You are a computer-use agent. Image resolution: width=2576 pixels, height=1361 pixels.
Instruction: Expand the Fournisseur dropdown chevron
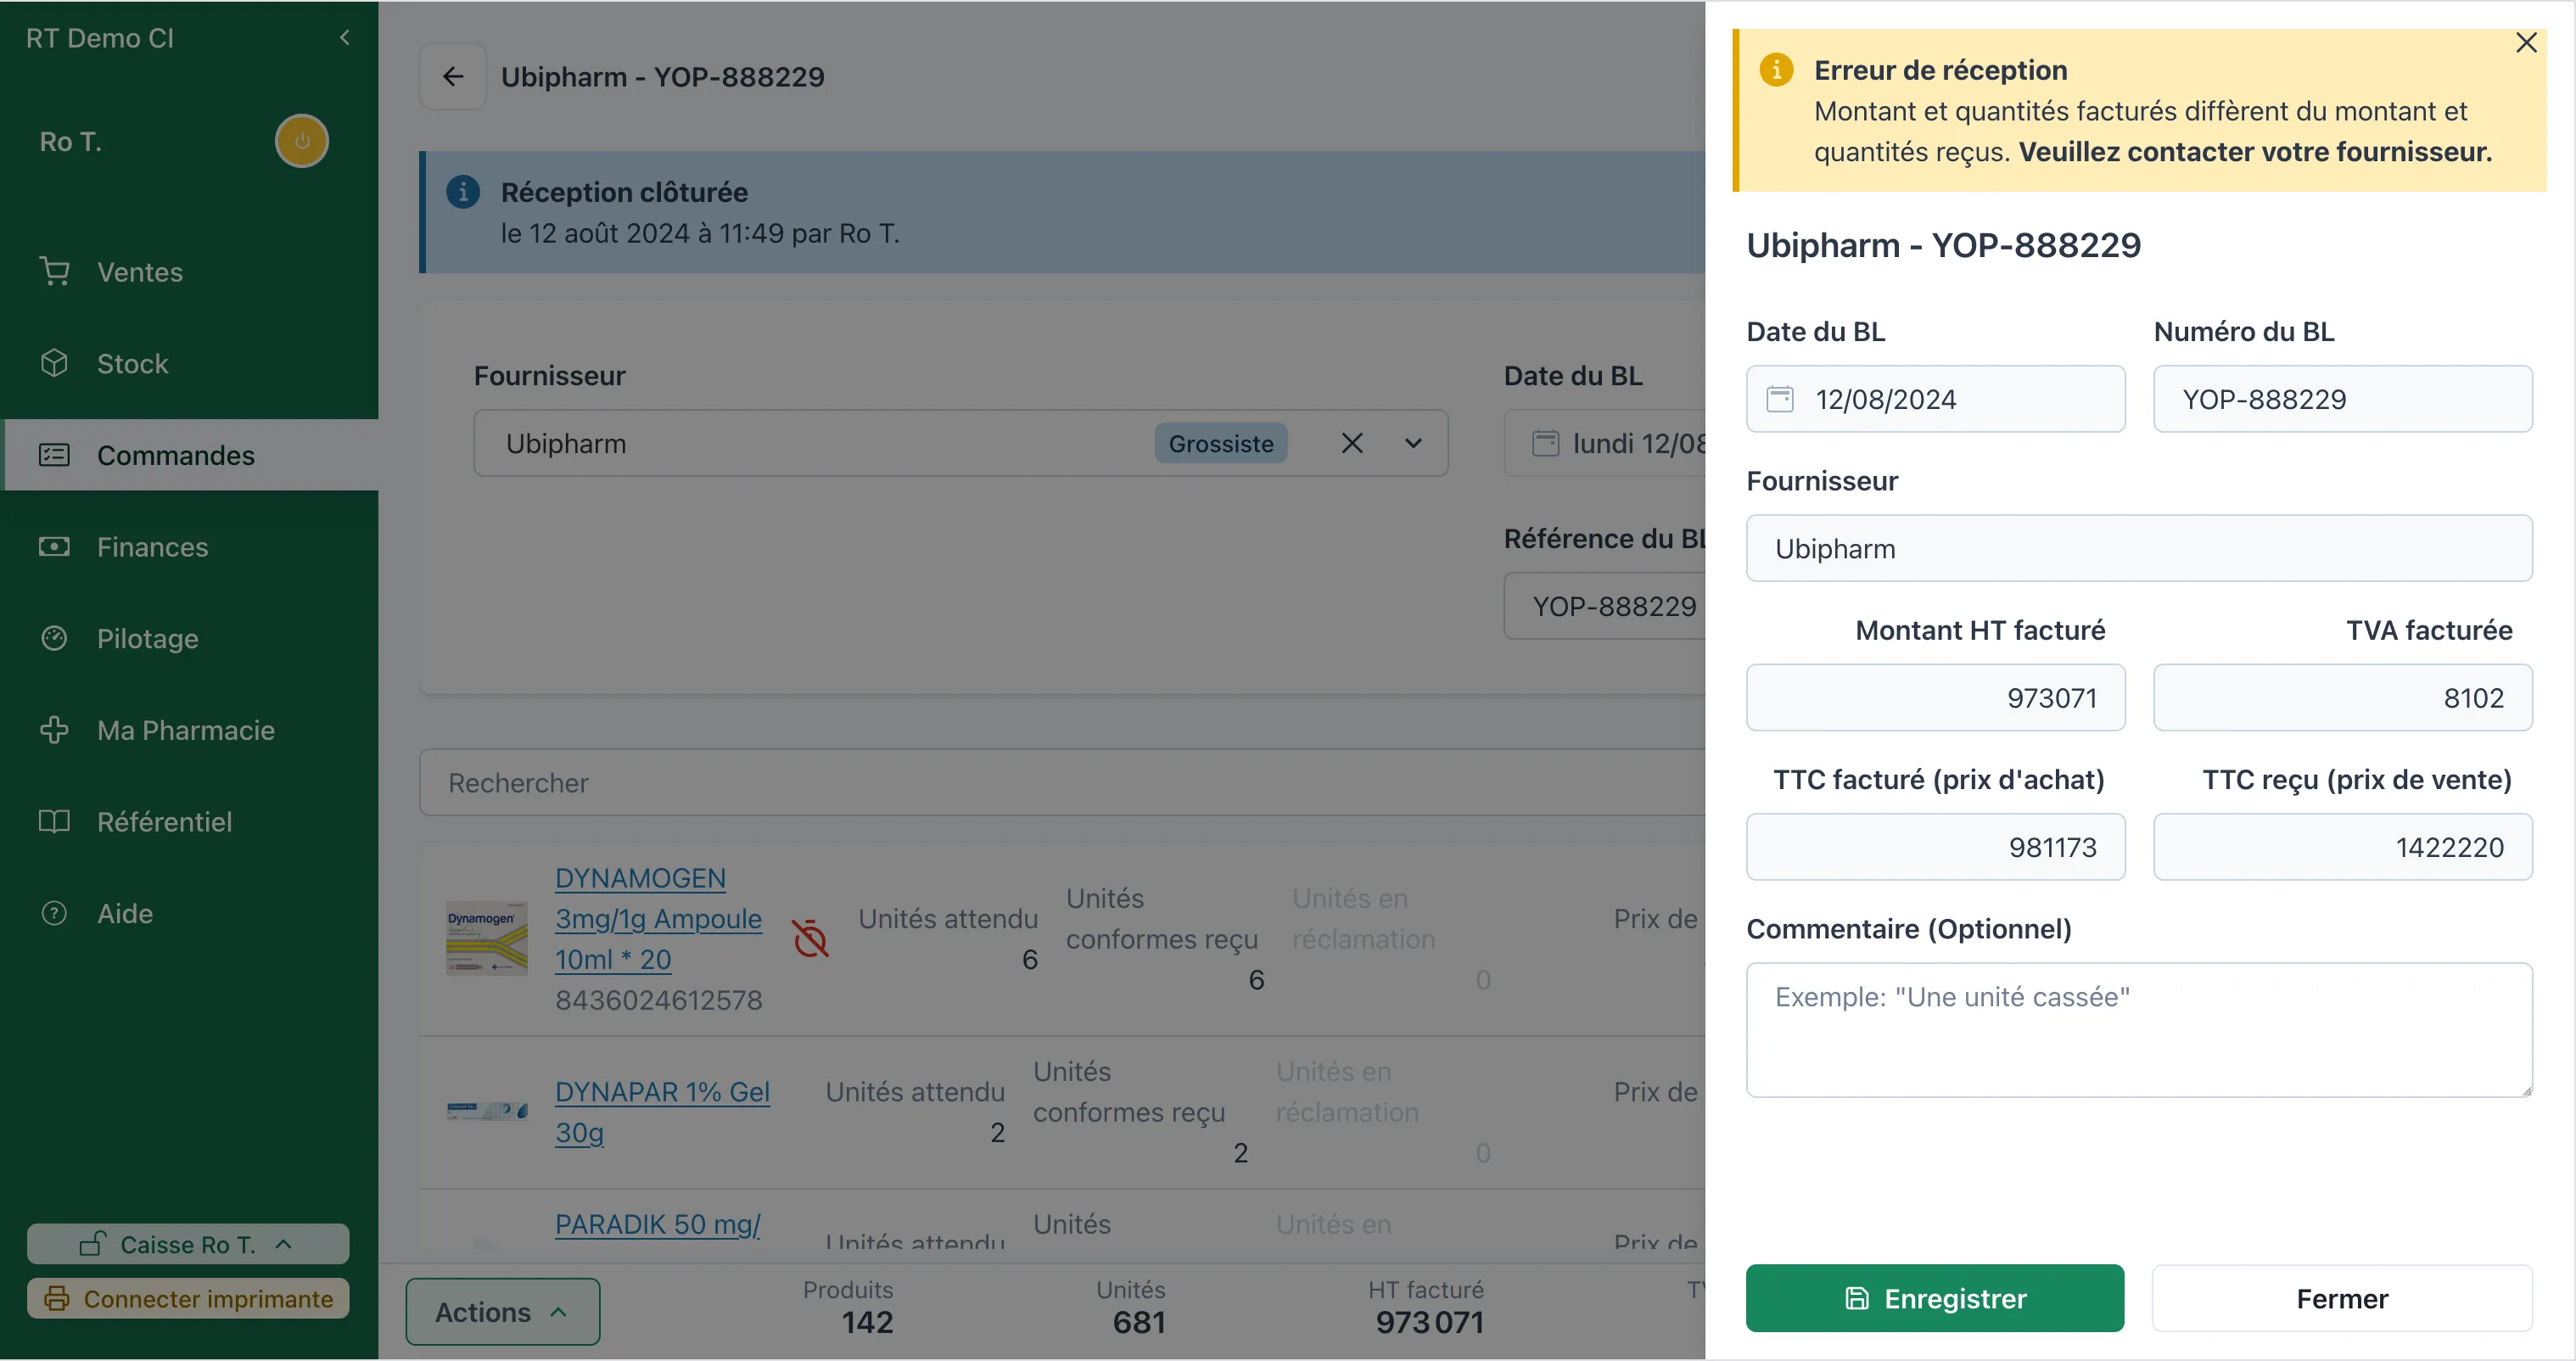[1413, 443]
